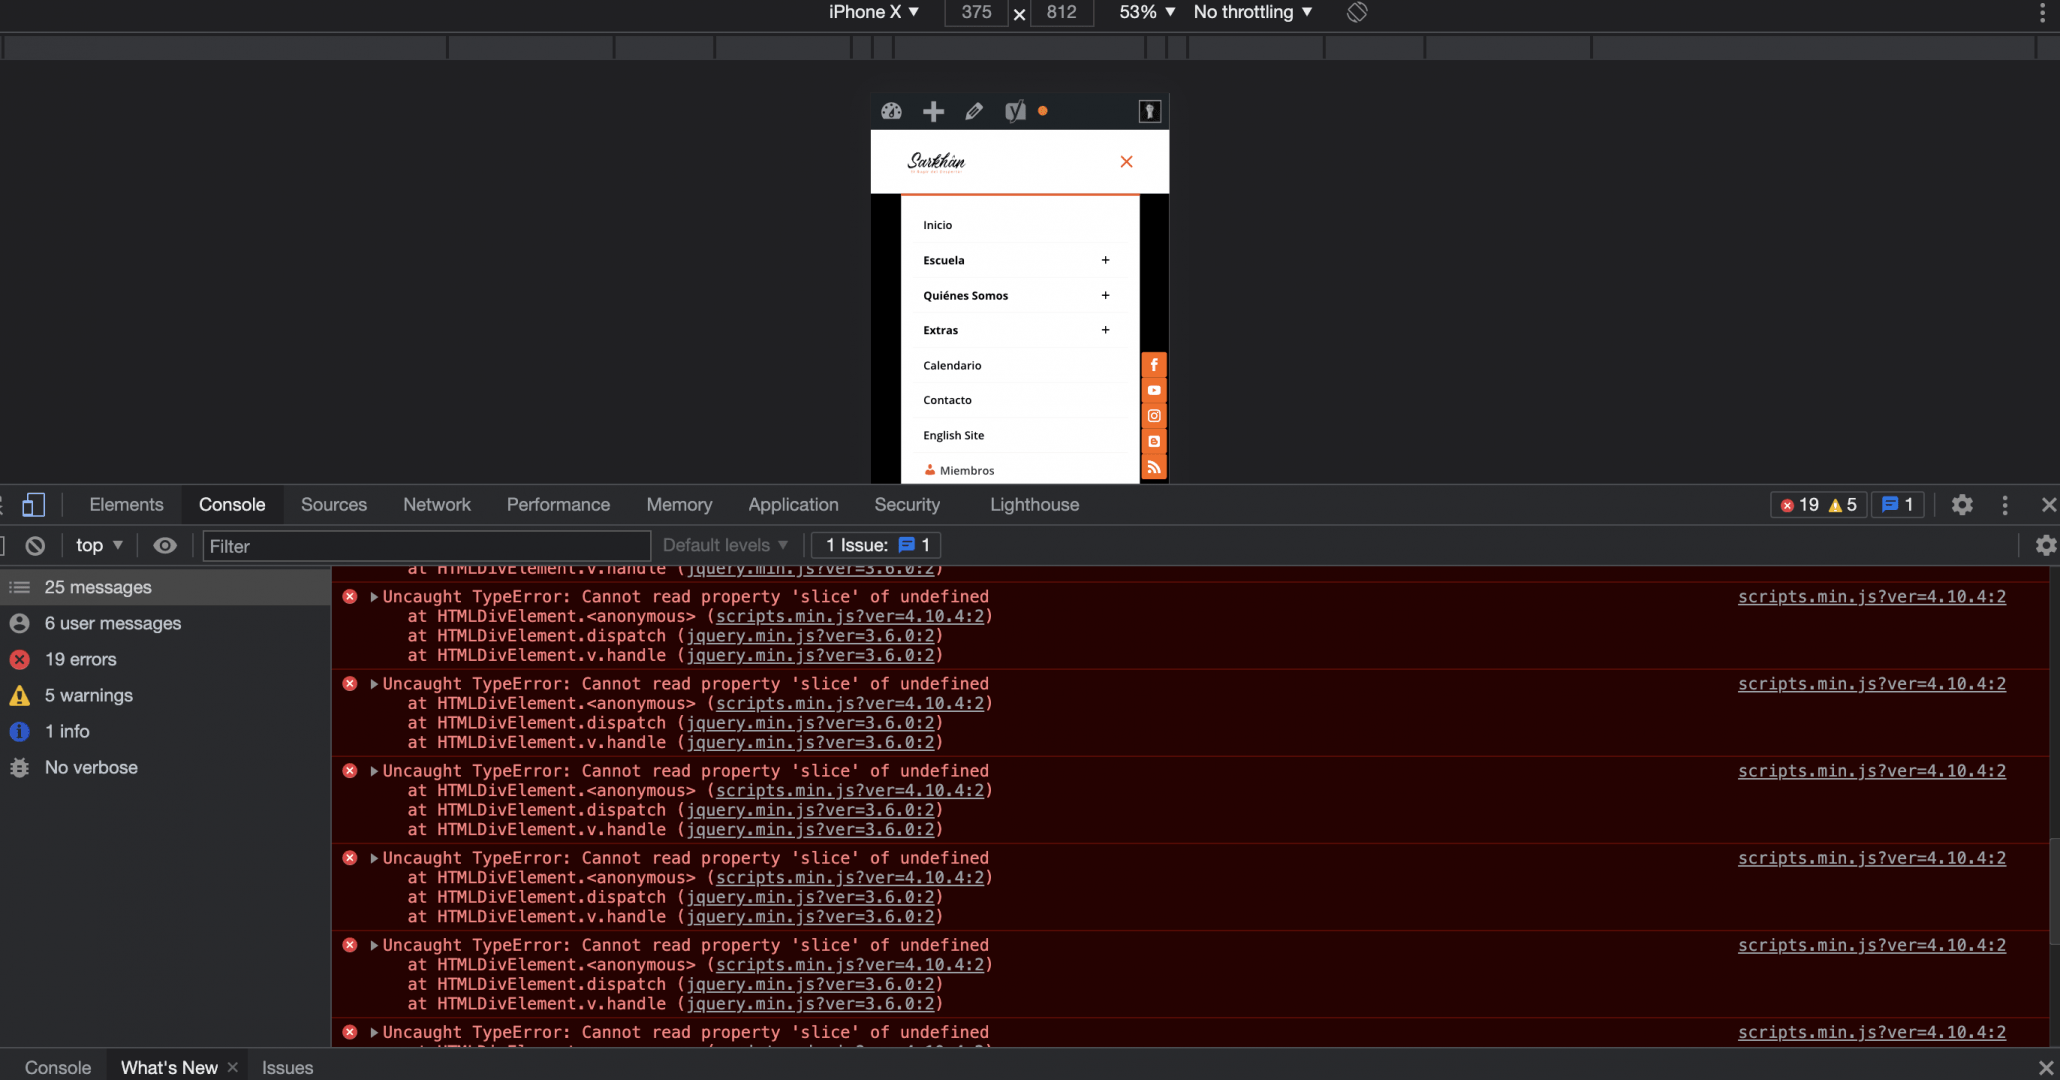The height and width of the screenshot is (1080, 2060).
Task: Expand the Extras submenu plus
Action: click(1105, 330)
